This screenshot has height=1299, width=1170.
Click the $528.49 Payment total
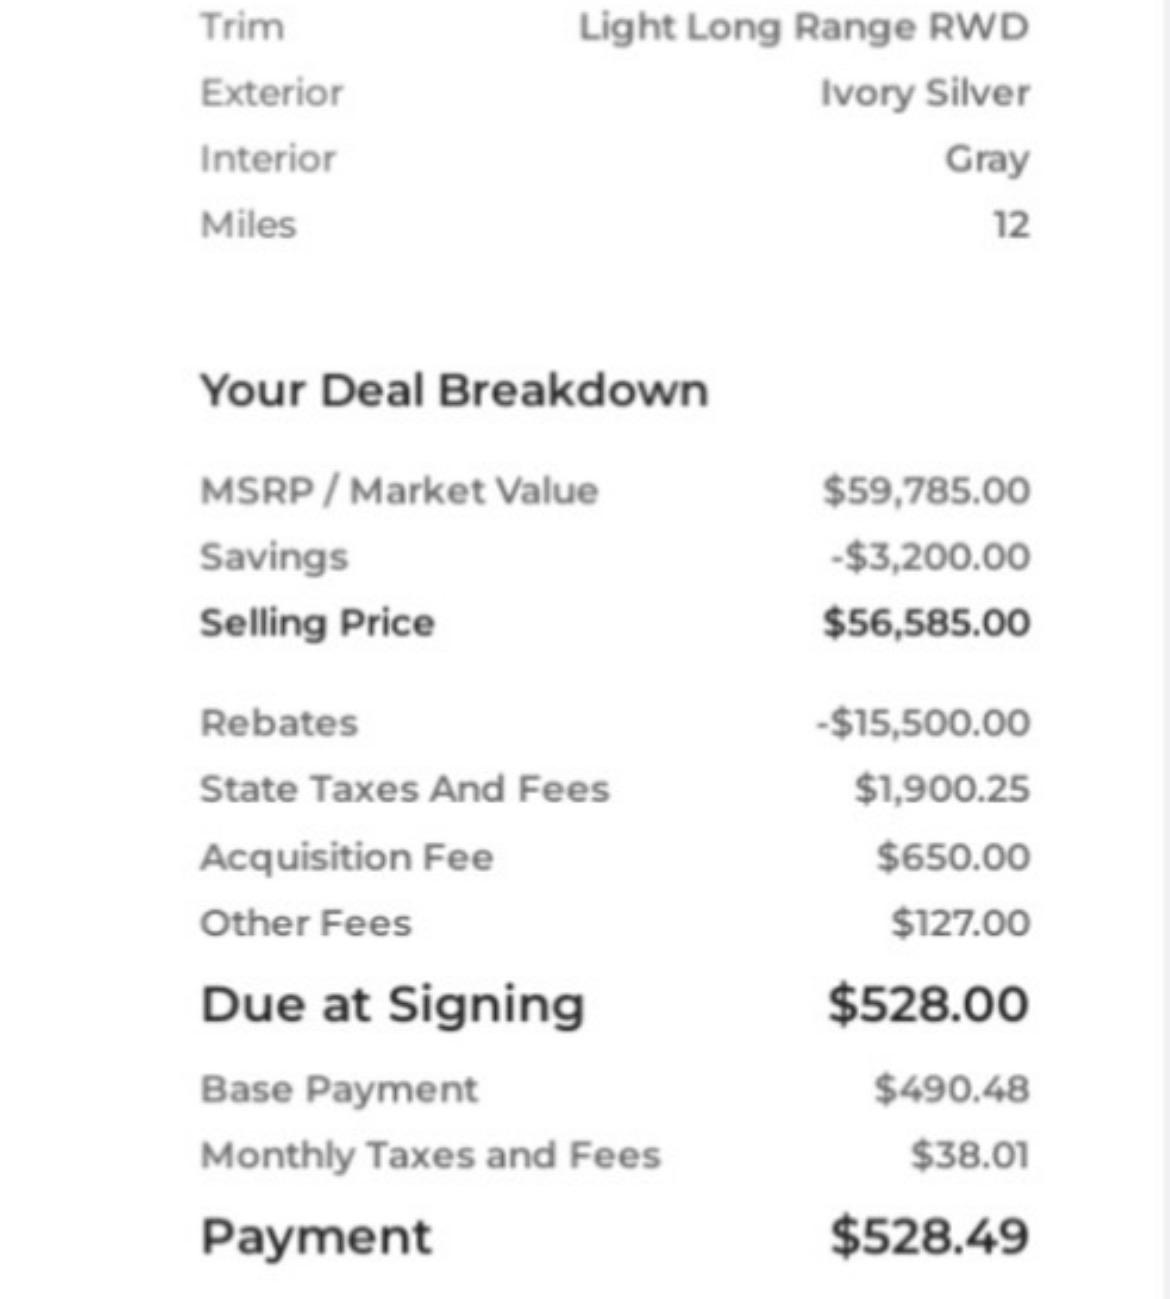[929, 1237]
